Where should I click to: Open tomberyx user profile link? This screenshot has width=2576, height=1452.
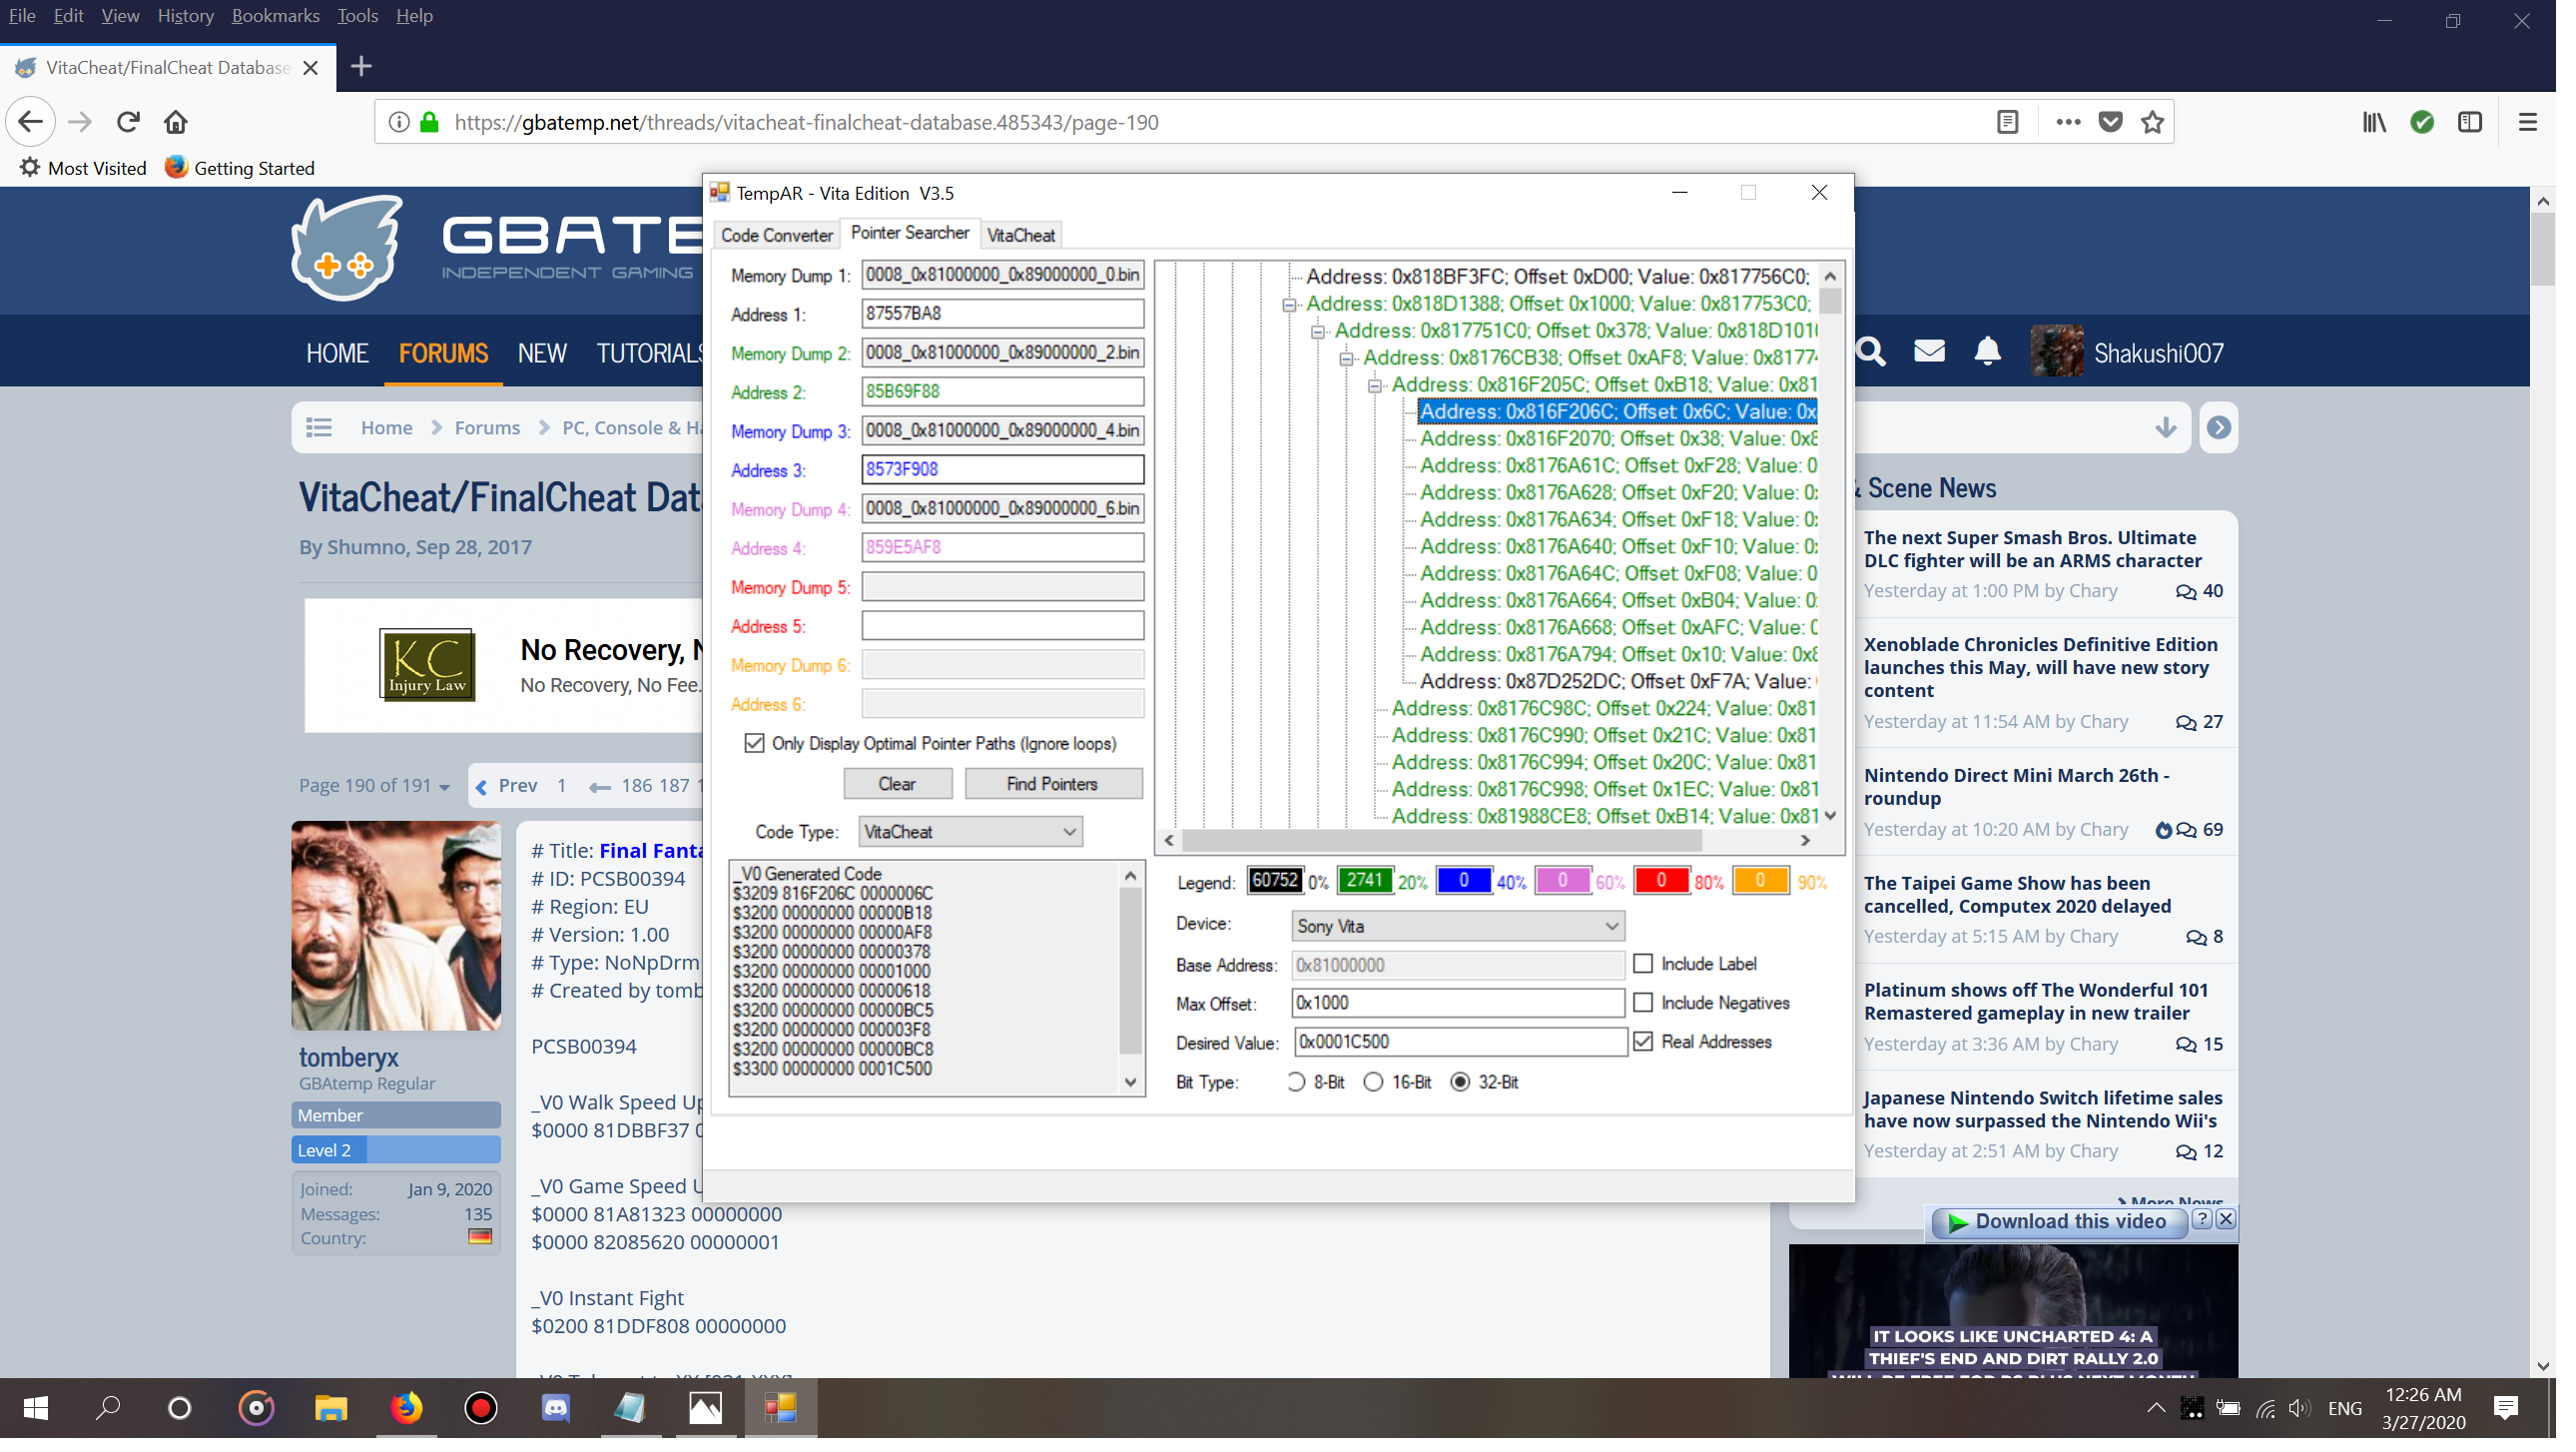pyautogui.click(x=349, y=1058)
